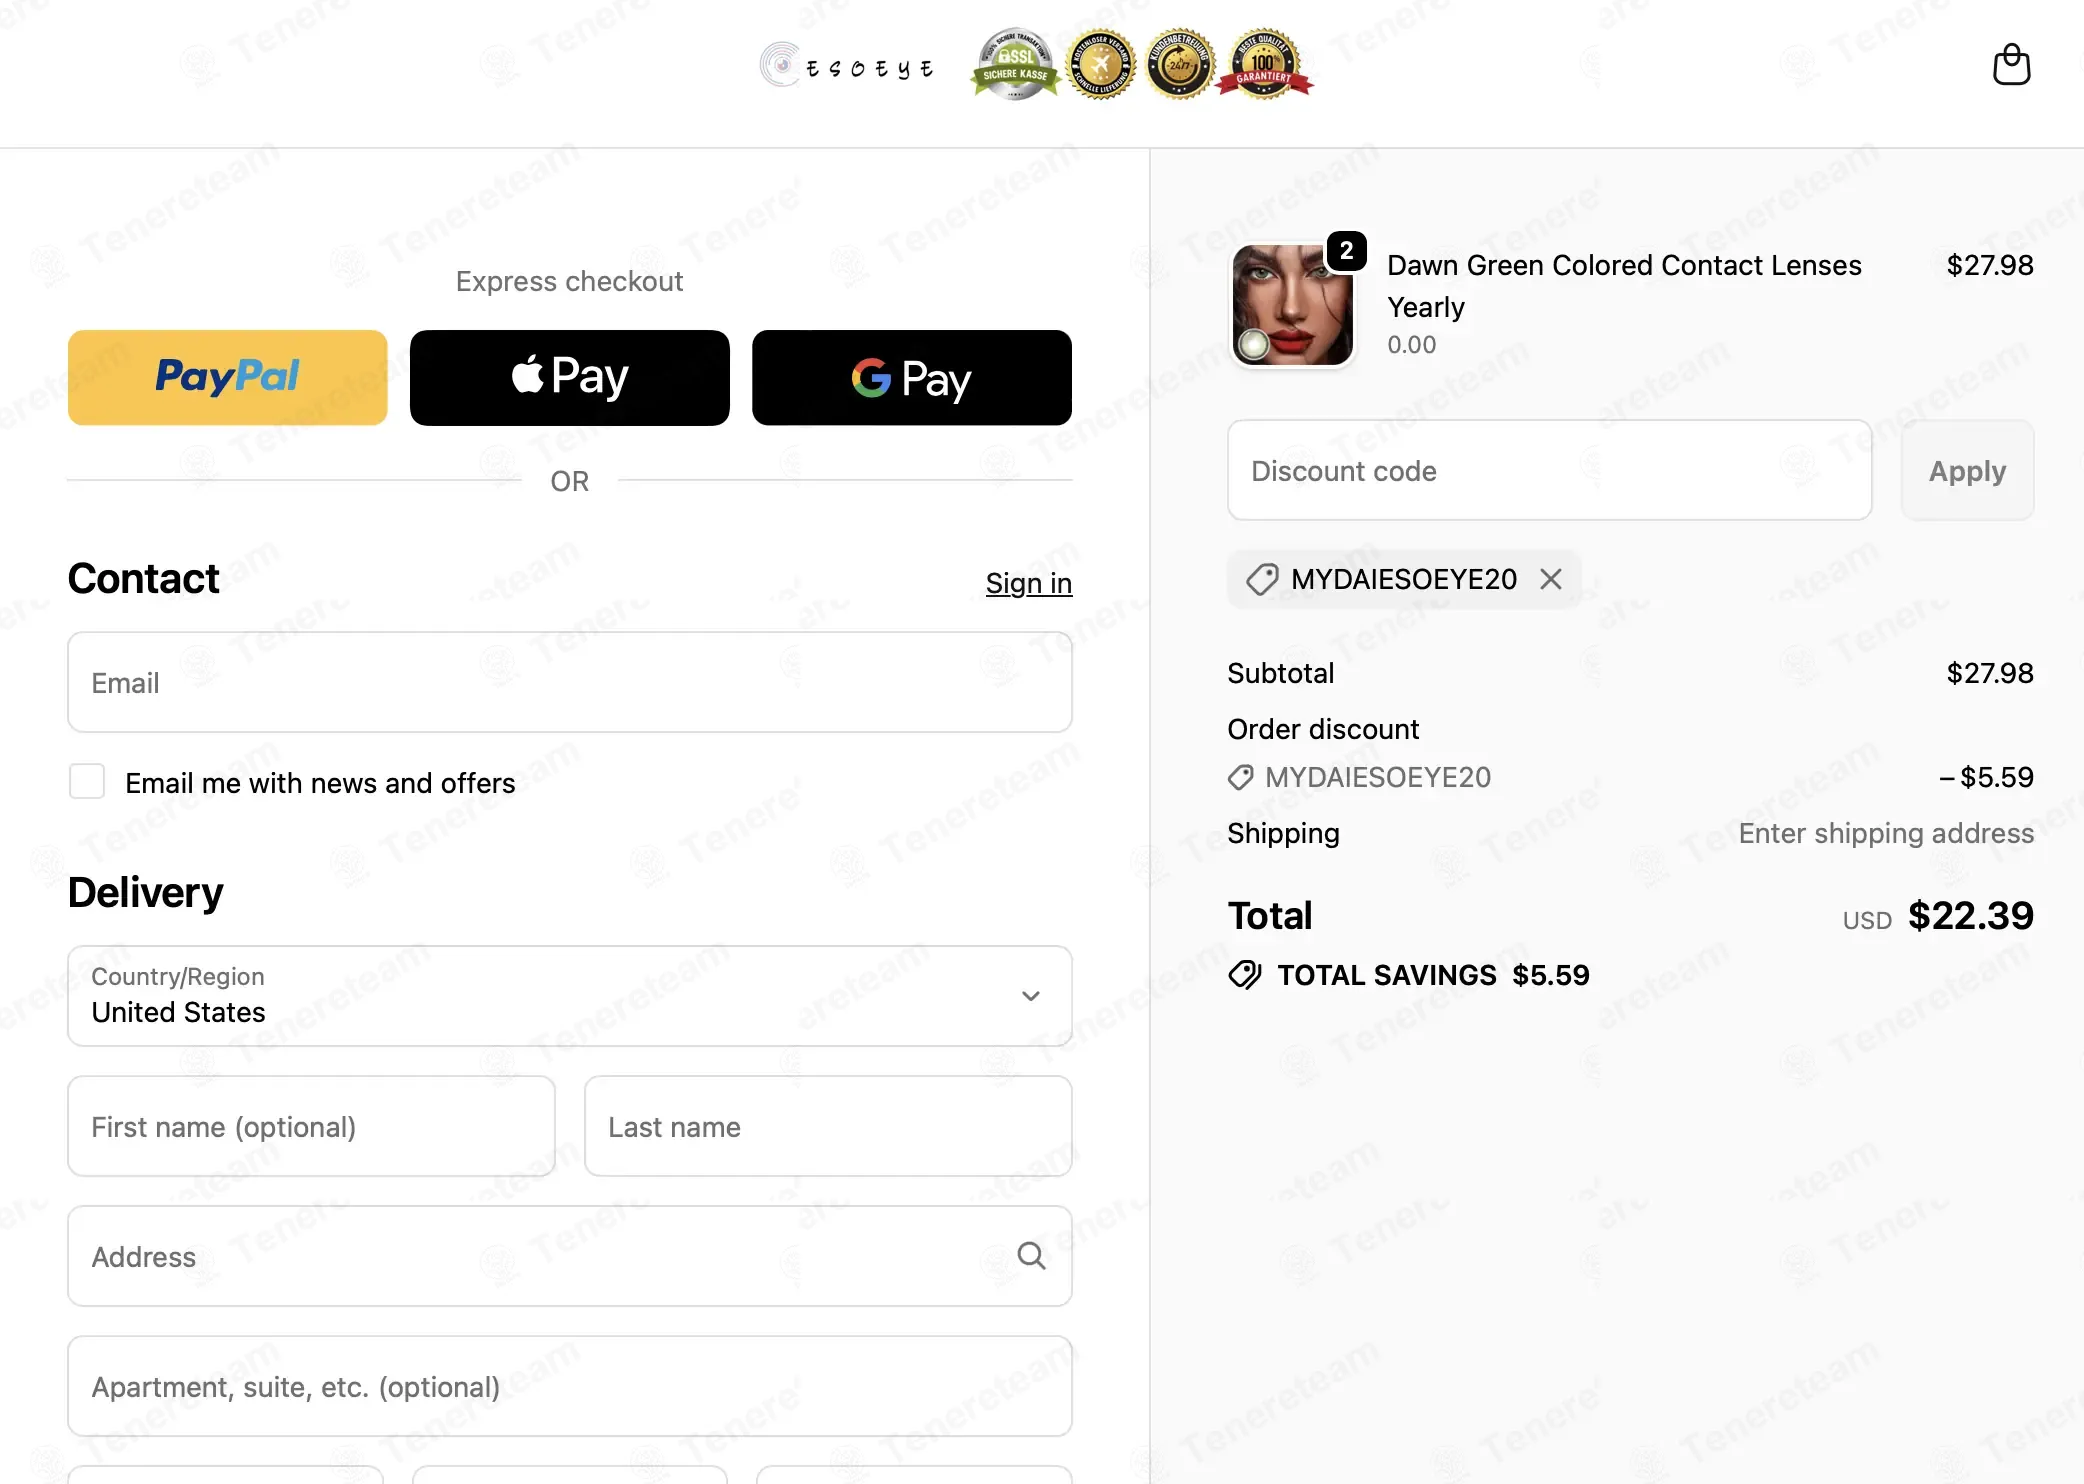Pay with Google Pay
Viewport: 2084px width, 1484px height.
click(x=911, y=377)
